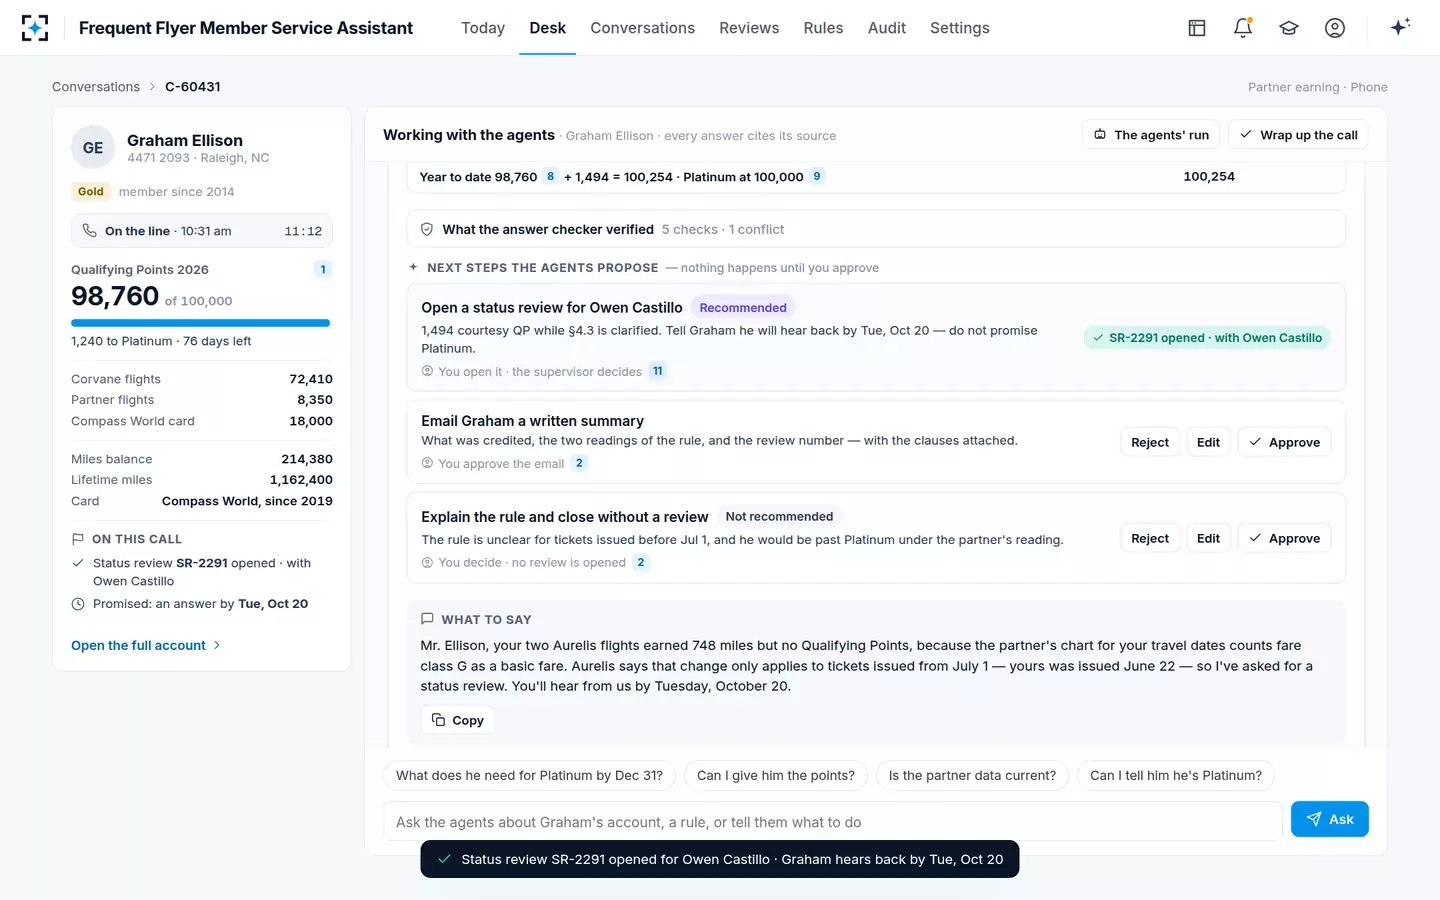Screen dimensions: 1440x900
Task: Open the notifications bell
Action: point(1243,28)
